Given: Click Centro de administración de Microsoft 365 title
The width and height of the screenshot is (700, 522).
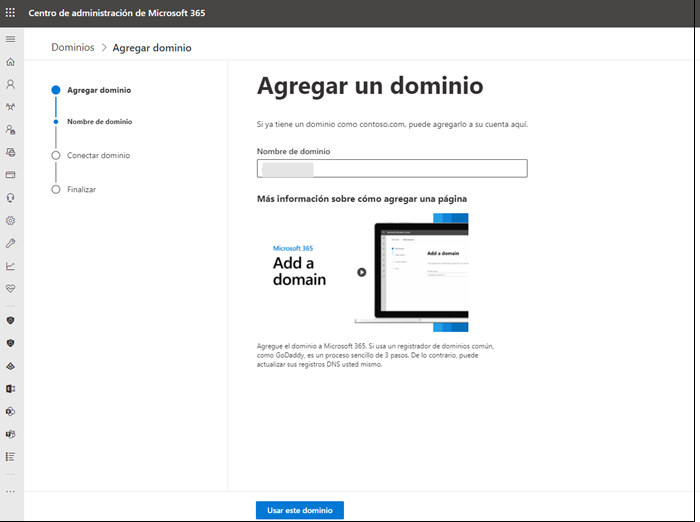Looking at the screenshot, I should [117, 13].
